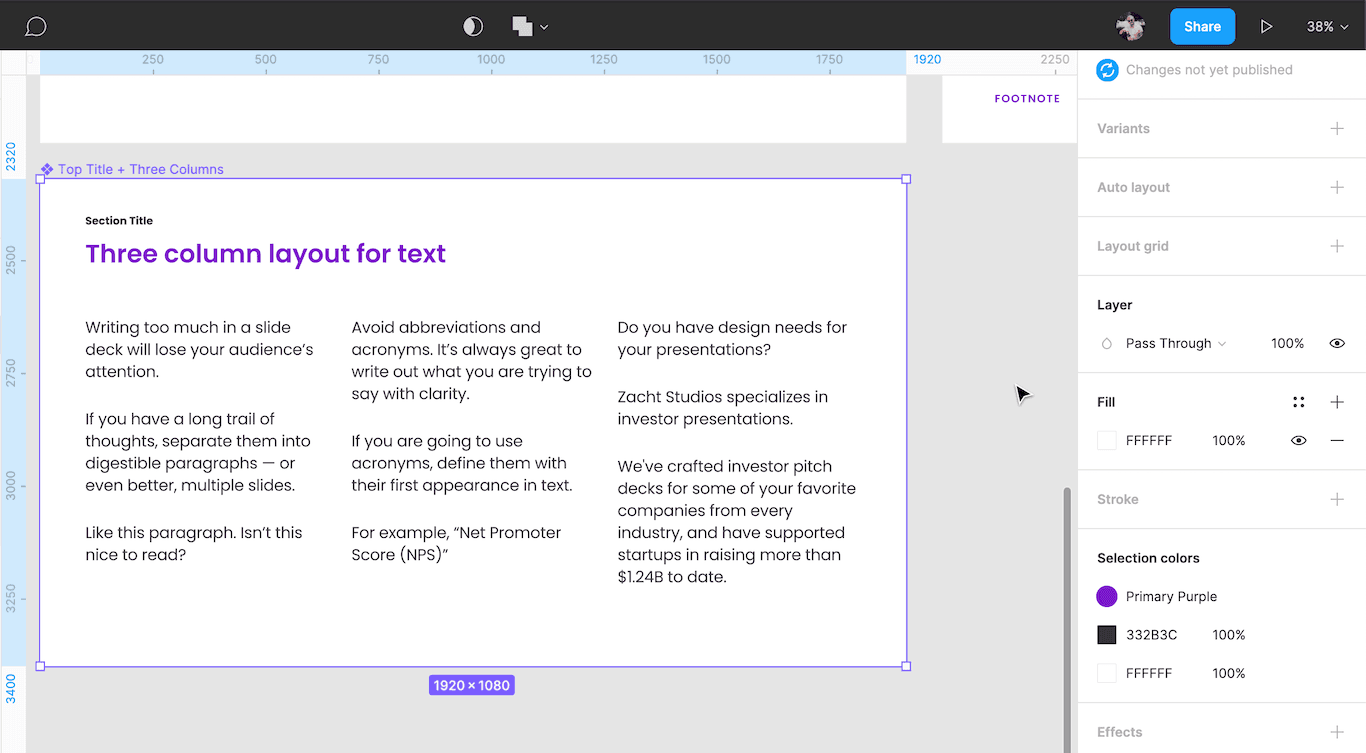Viewport: 1366px width, 753px height.
Task: Open the Pass Through blend mode dropdown
Action: coord(1175,343)
